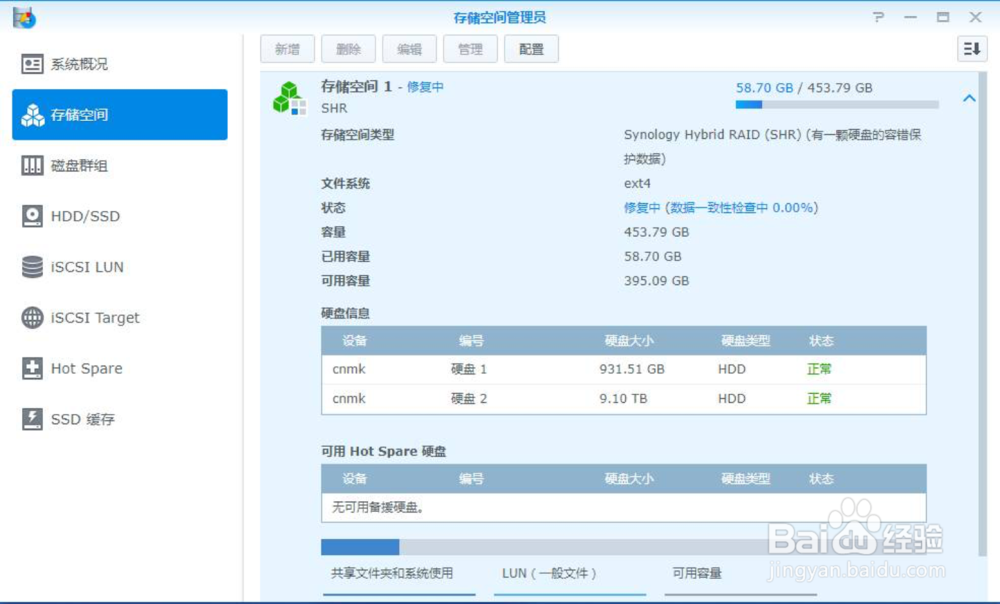
Task: Open iSCSI Target section
Action: click(x=120, y=317)
